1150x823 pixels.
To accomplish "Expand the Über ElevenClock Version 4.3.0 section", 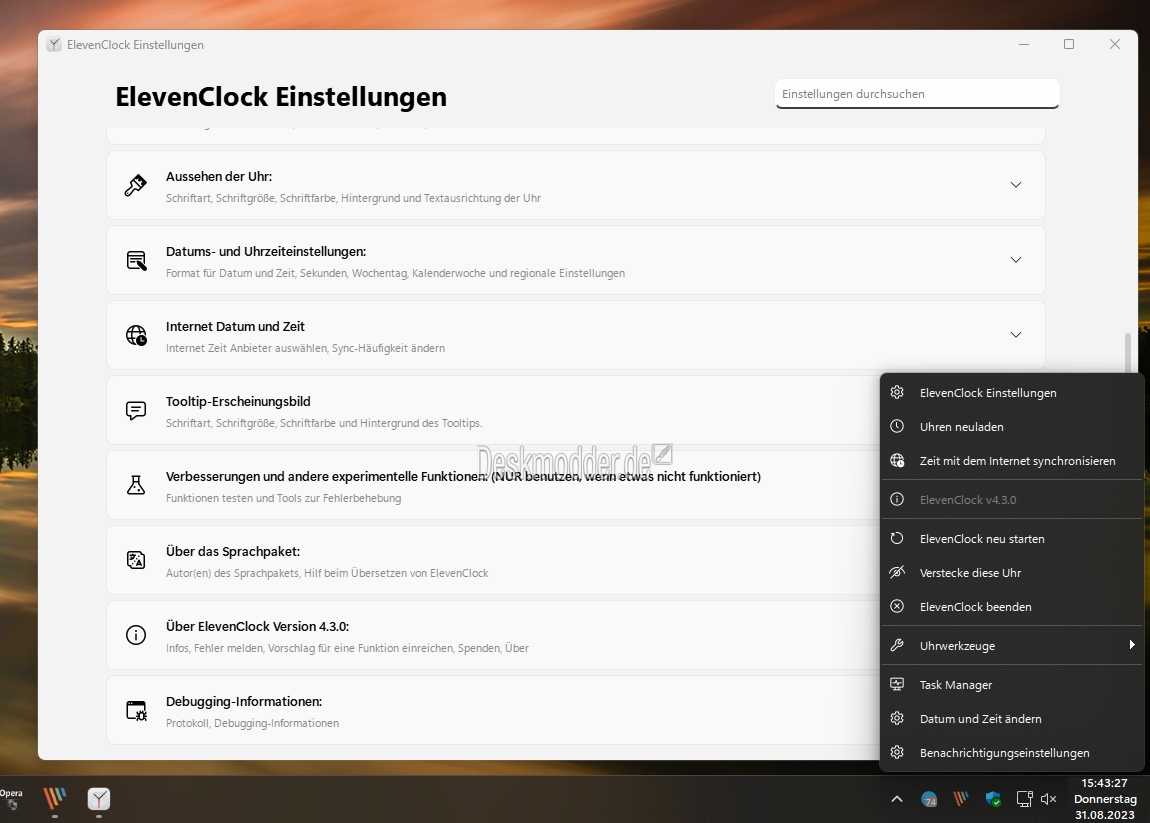I will pyautogui.click(x=493, y=635).
